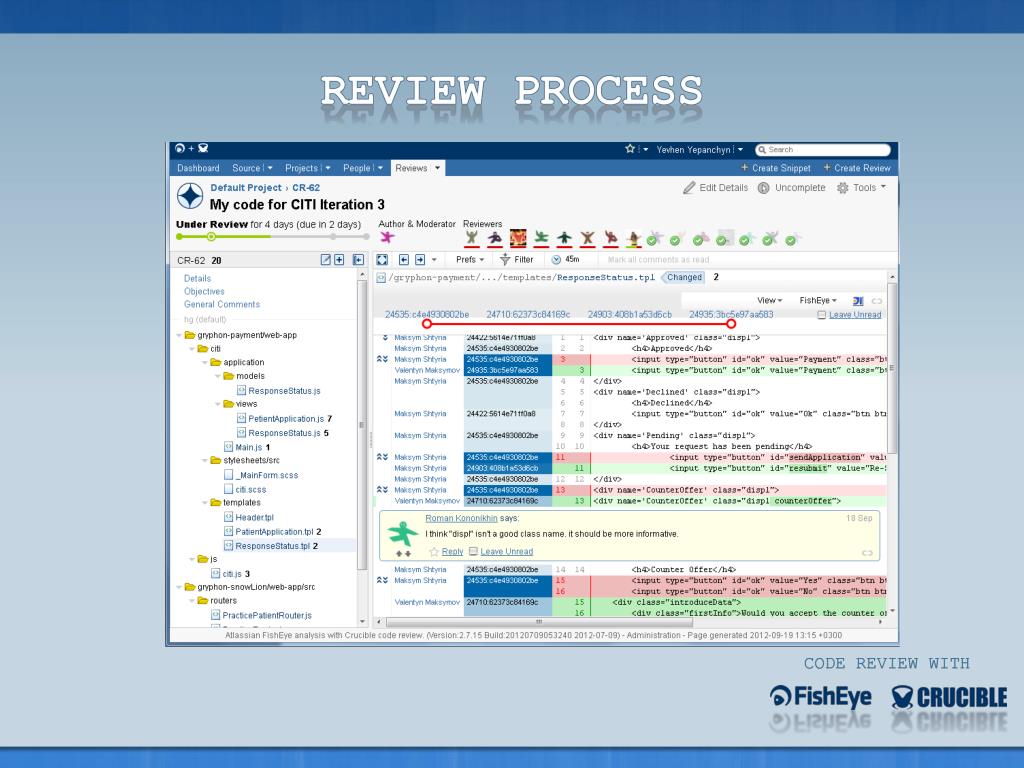Click the 45m time tracking clock icon

[556, 260]
